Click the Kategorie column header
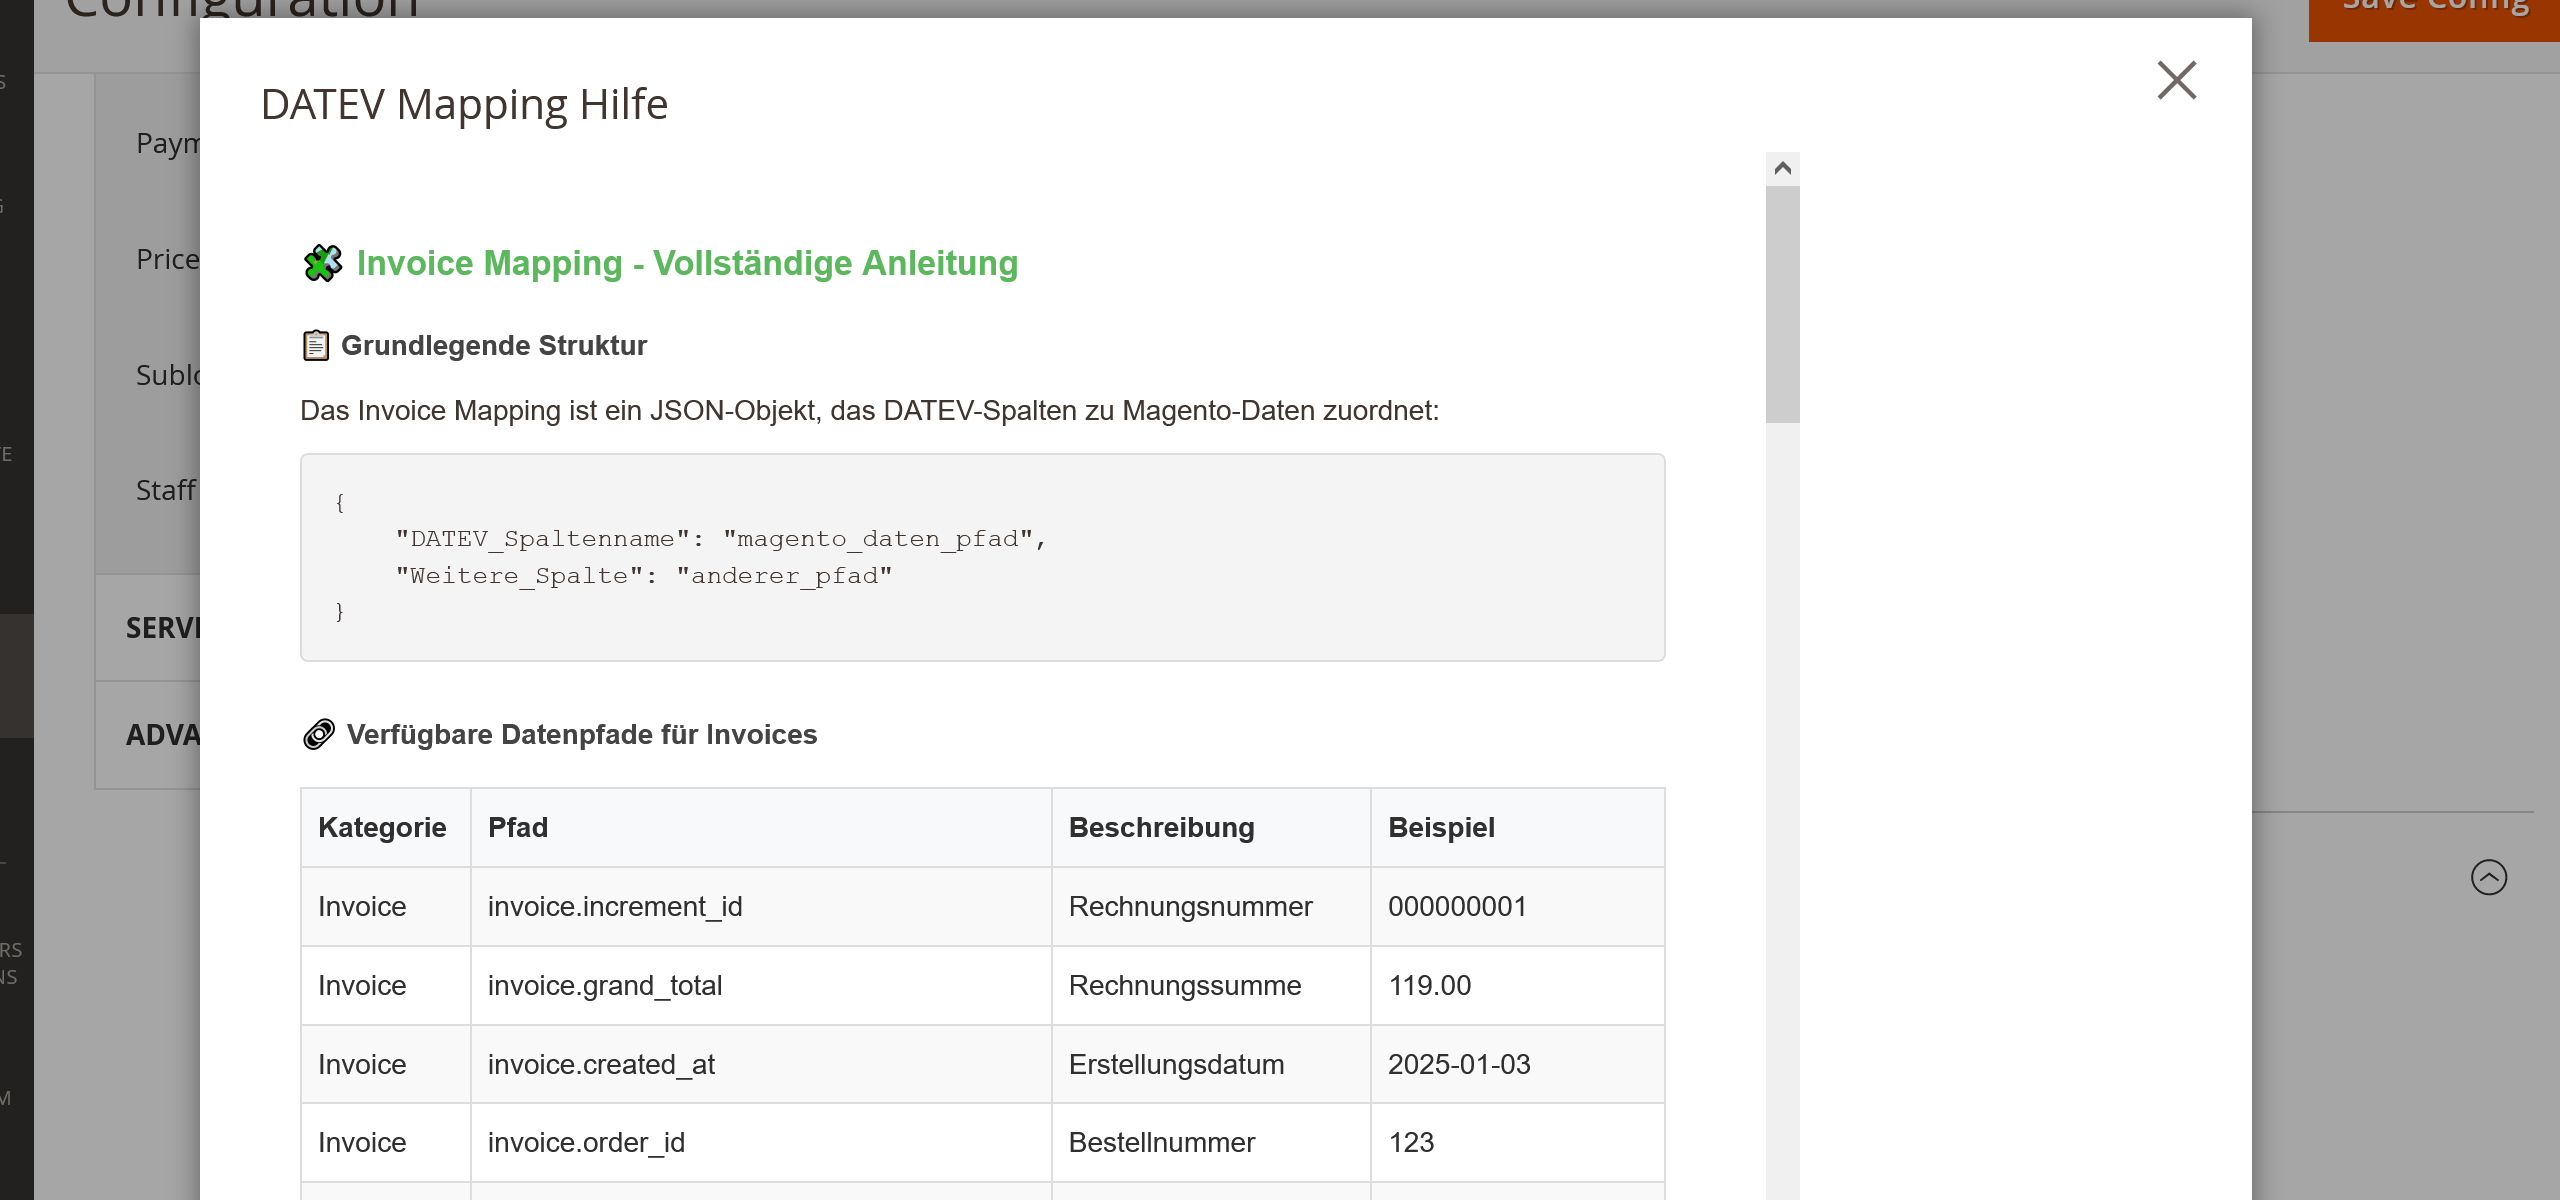The image size is (2560, 1200). pos(383,827)
